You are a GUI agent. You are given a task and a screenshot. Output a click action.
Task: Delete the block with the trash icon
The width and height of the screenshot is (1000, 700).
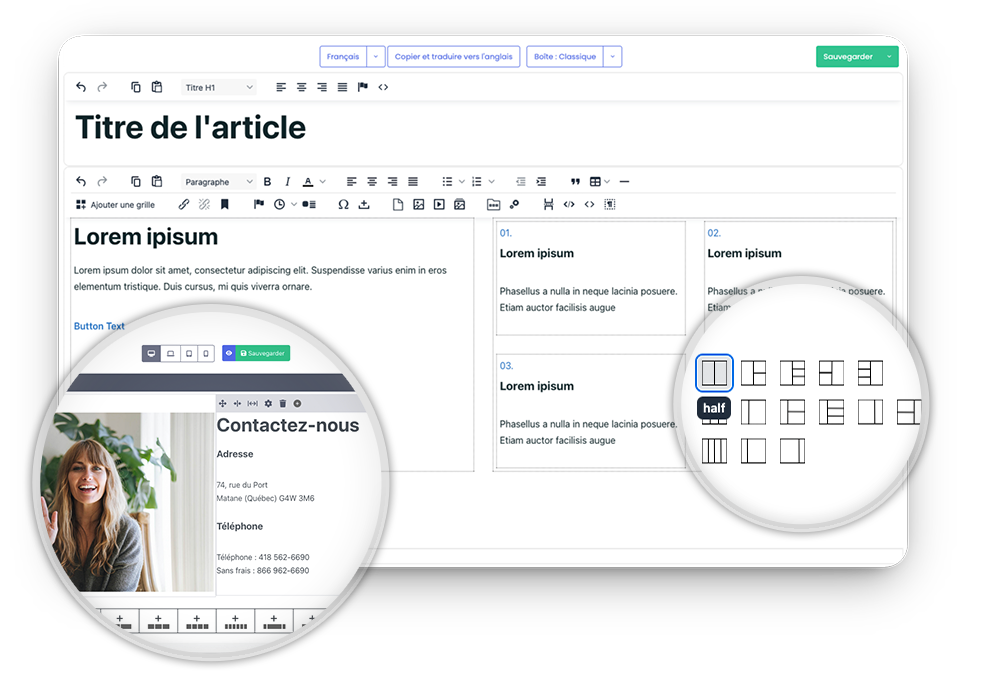pos(283,403)
